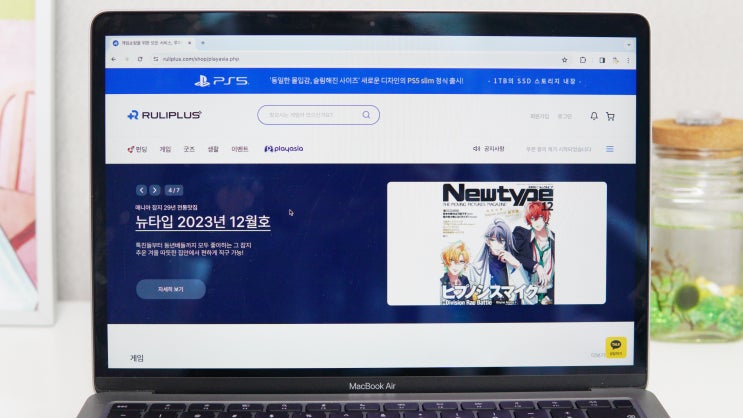Viewport: 743px width, 418px height.
Task: Open the browser tab list chevron
Action: click(629, 45)
